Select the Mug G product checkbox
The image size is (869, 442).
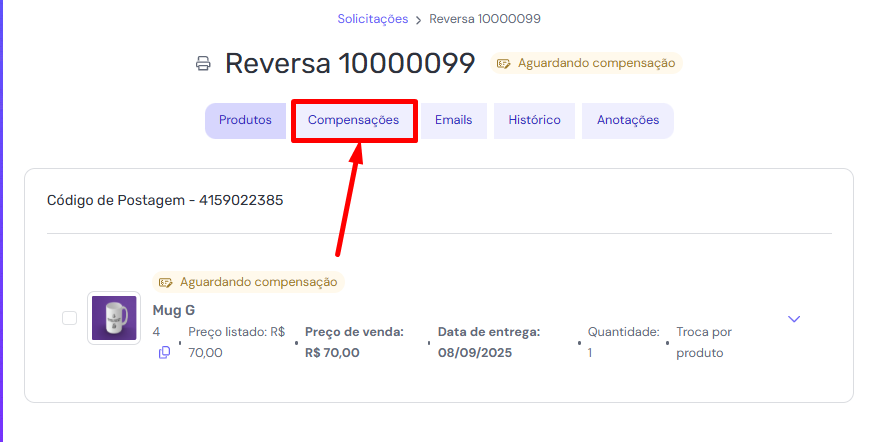69,318
